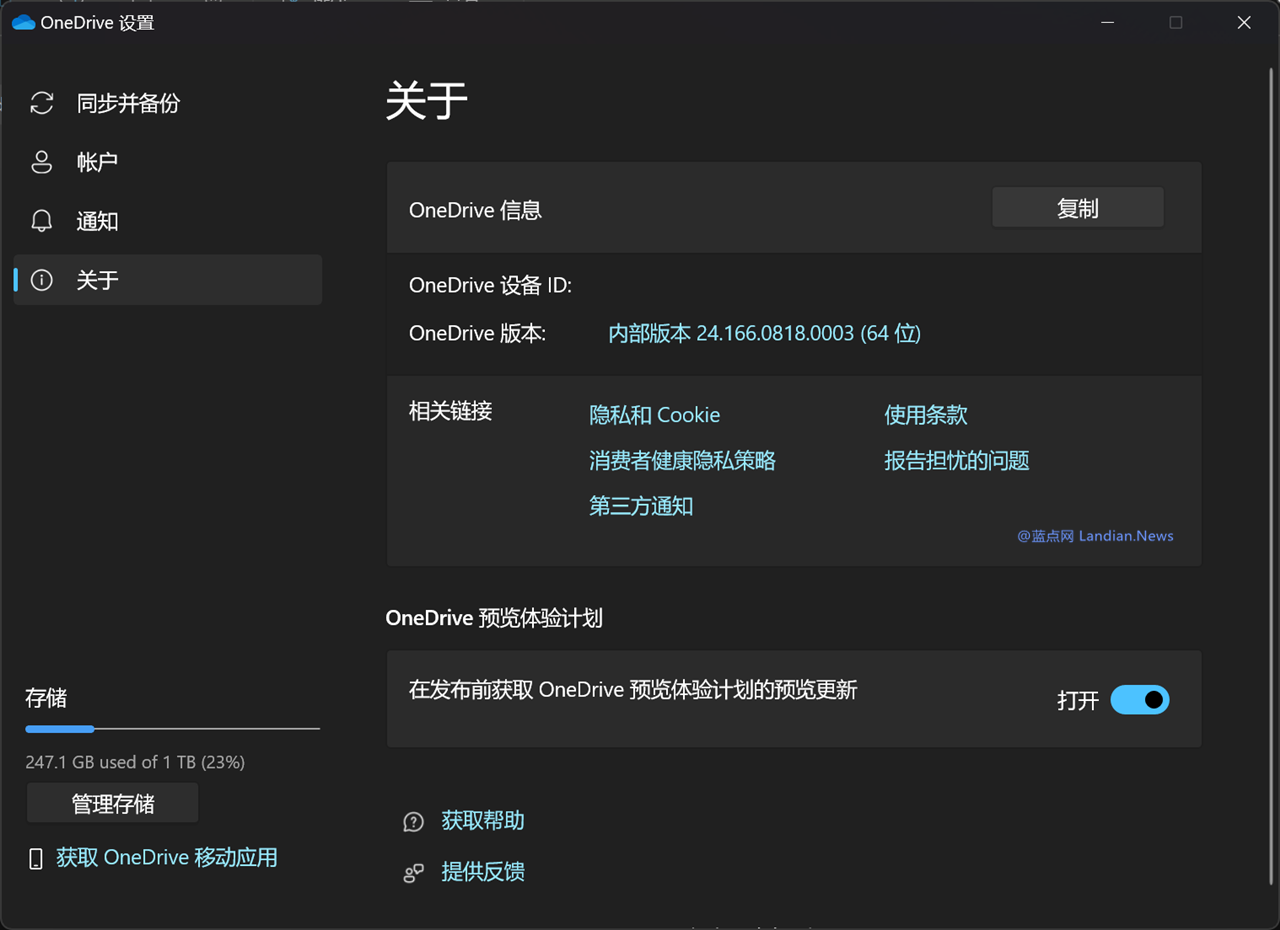Screen dimensions: 1280x930
Task: Open the 提供反馈 link
Action: click(483, 872)
